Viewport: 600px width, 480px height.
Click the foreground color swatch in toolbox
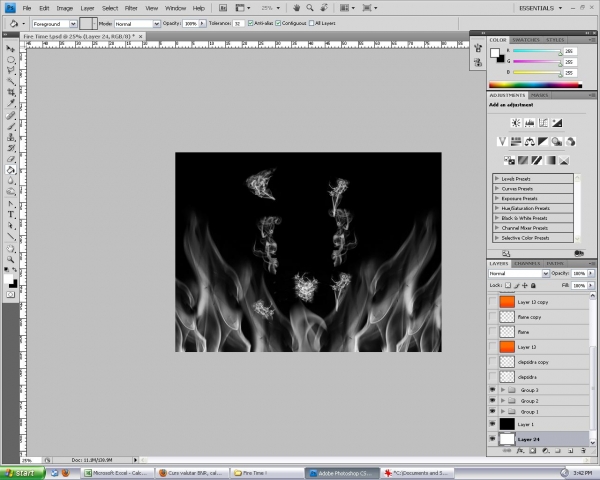pos(8,279)
